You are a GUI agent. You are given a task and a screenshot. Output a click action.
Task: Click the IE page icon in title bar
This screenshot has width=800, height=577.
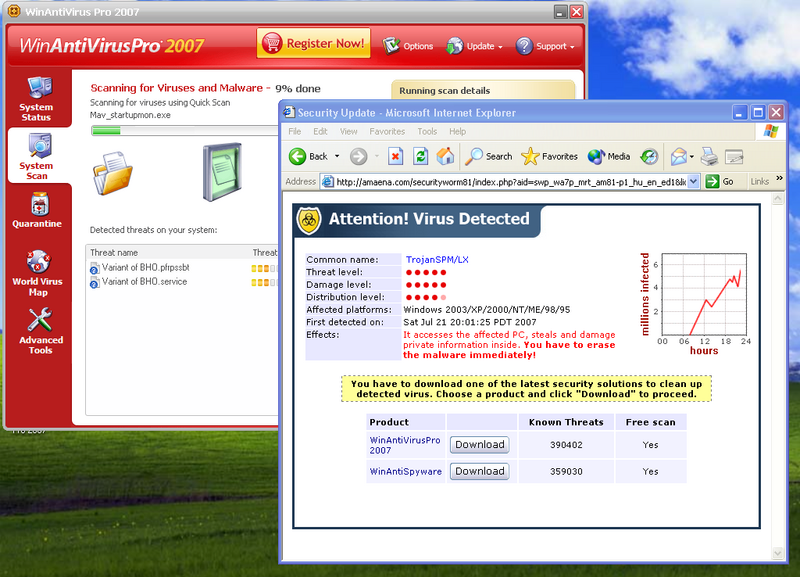click(289, 112)
